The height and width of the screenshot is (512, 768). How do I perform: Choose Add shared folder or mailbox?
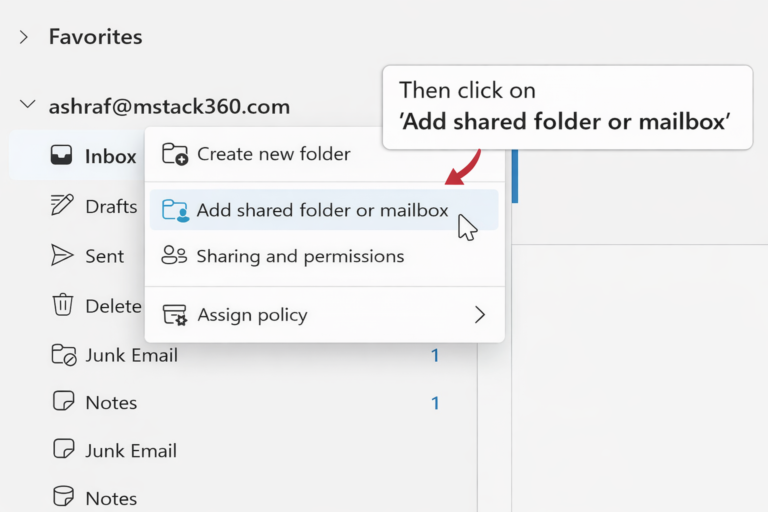pyautogui.click(x=322, y=210)
